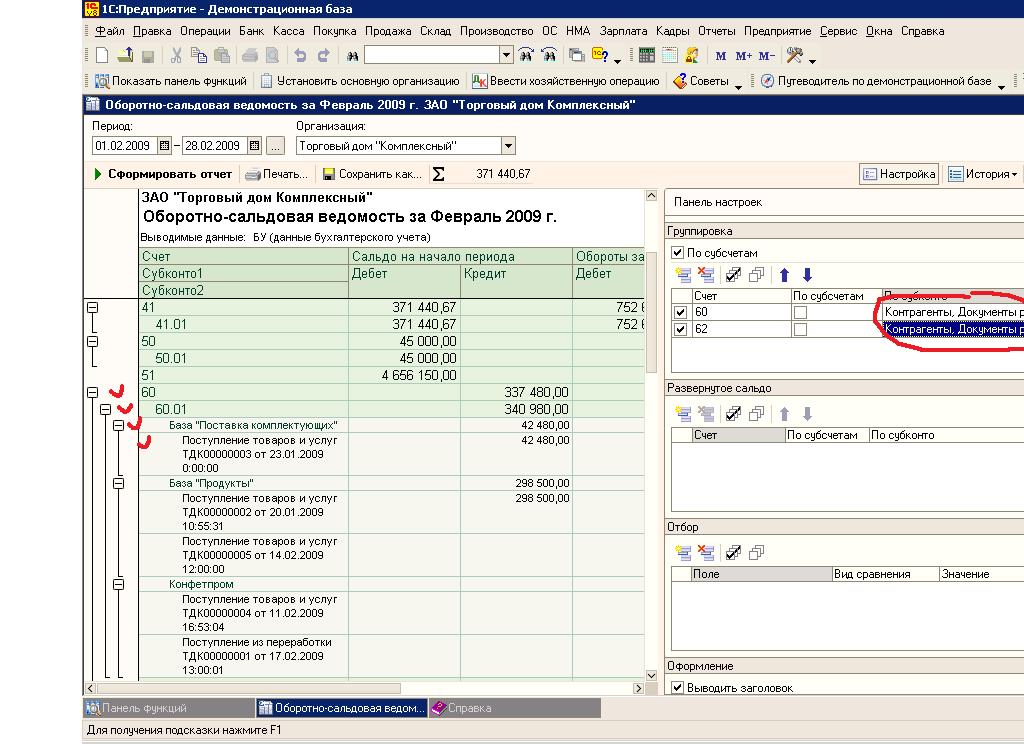
Task: Add a filter row in Отбор toolbar
Action: point(683,553)
